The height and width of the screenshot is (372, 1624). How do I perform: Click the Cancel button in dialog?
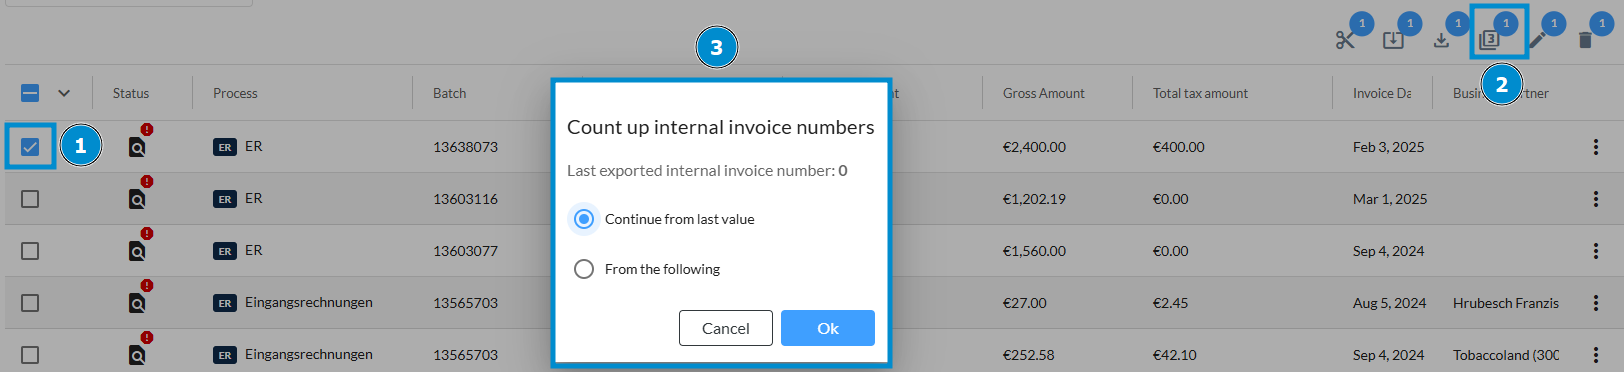click(x=726, y=328)
